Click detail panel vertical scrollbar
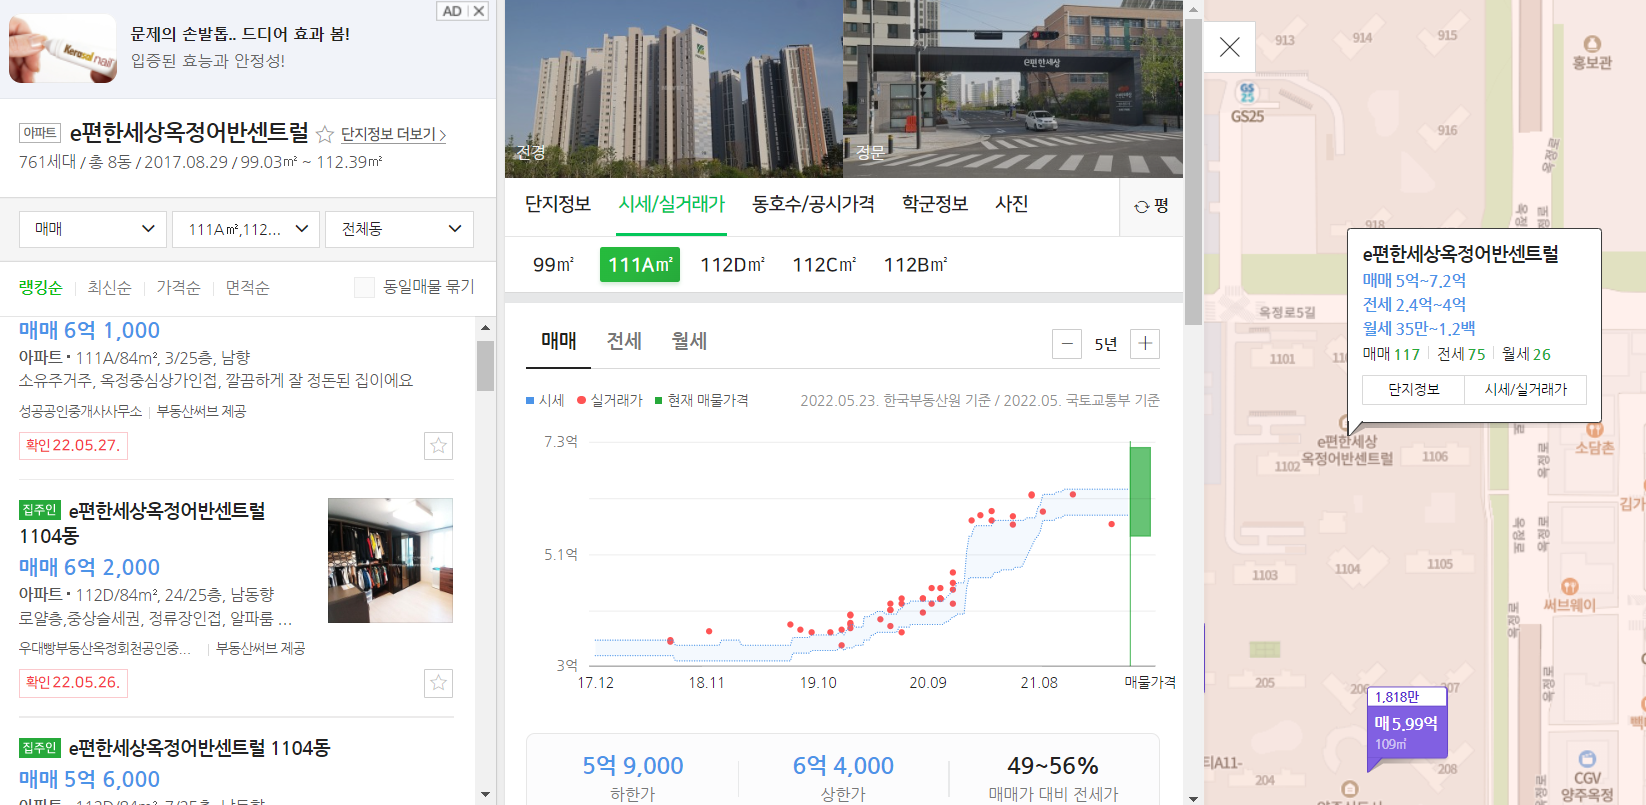 click(x=1193, y=171)
